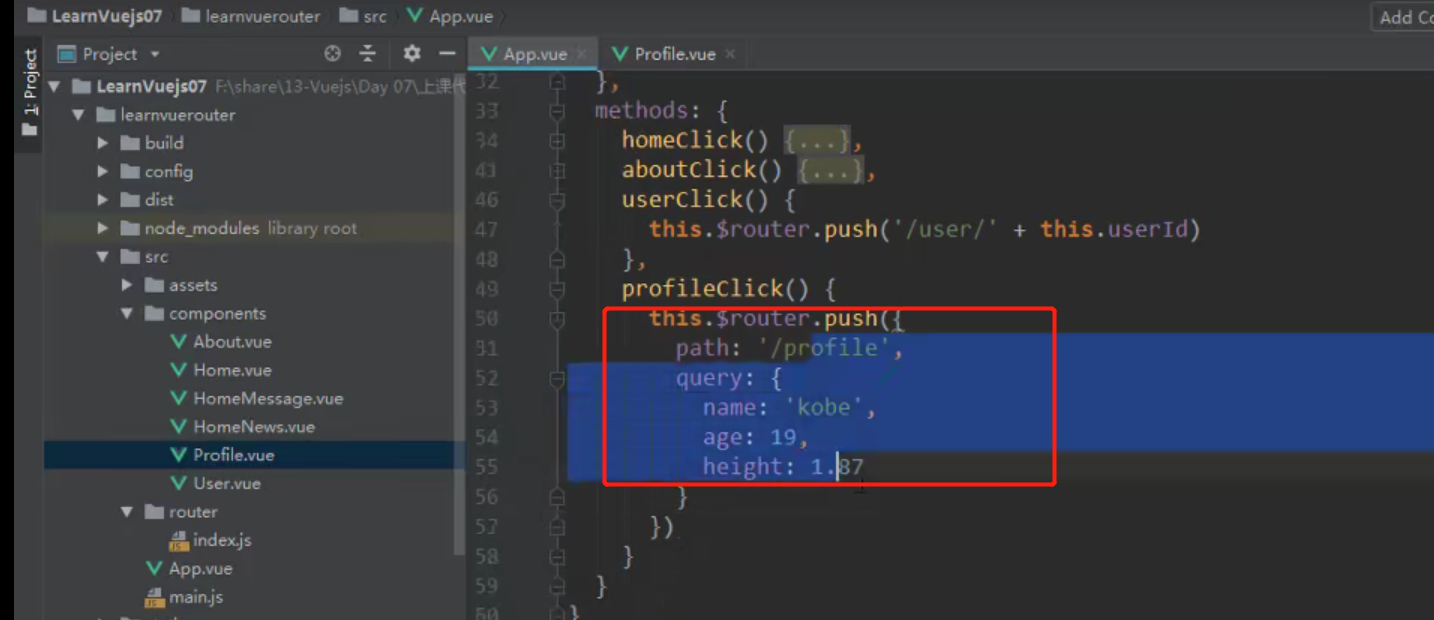Close the Profile.vue tab
The width and height of the screenshot is (1434, 620).
point(731,53)
